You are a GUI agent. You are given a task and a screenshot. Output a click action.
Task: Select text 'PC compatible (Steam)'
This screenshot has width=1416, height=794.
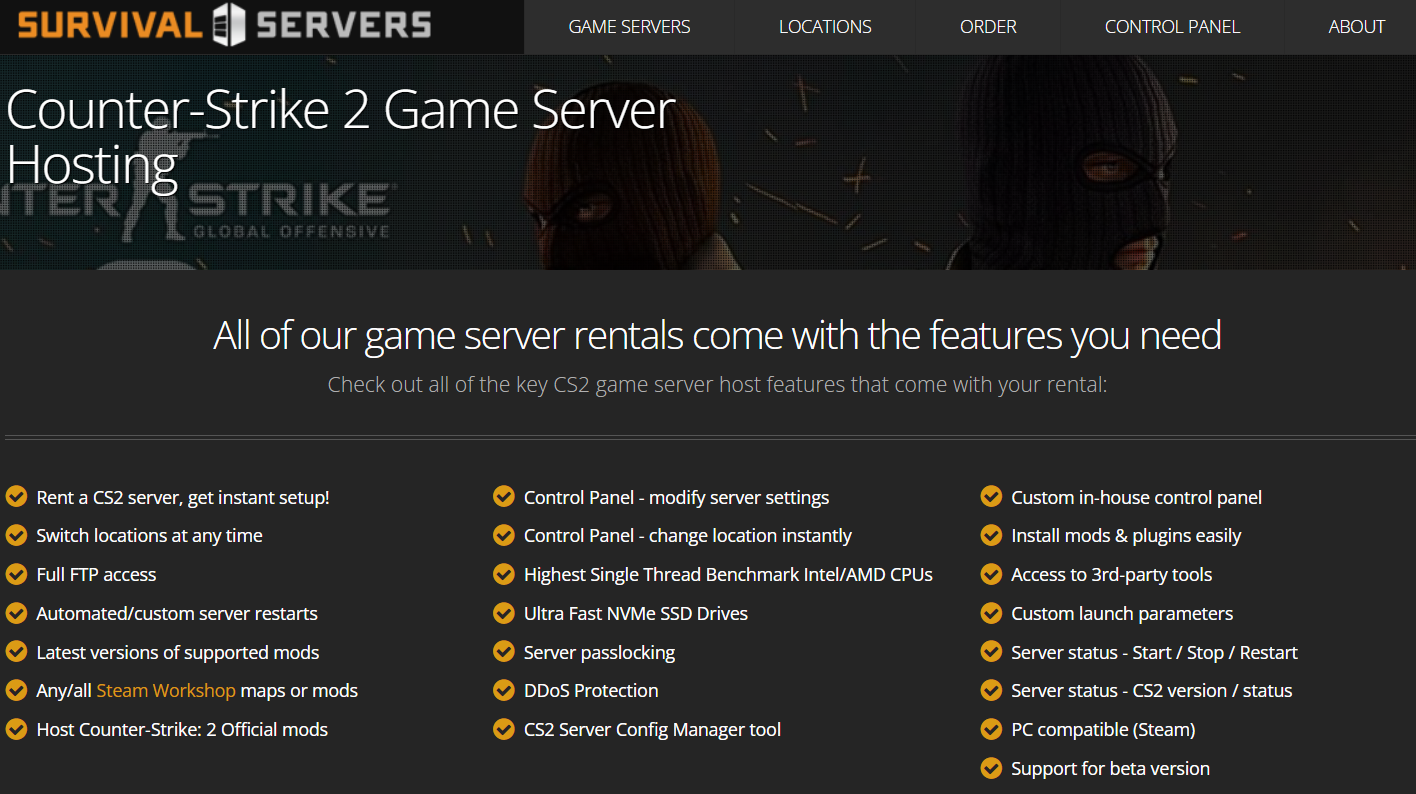pos(1103,730)
